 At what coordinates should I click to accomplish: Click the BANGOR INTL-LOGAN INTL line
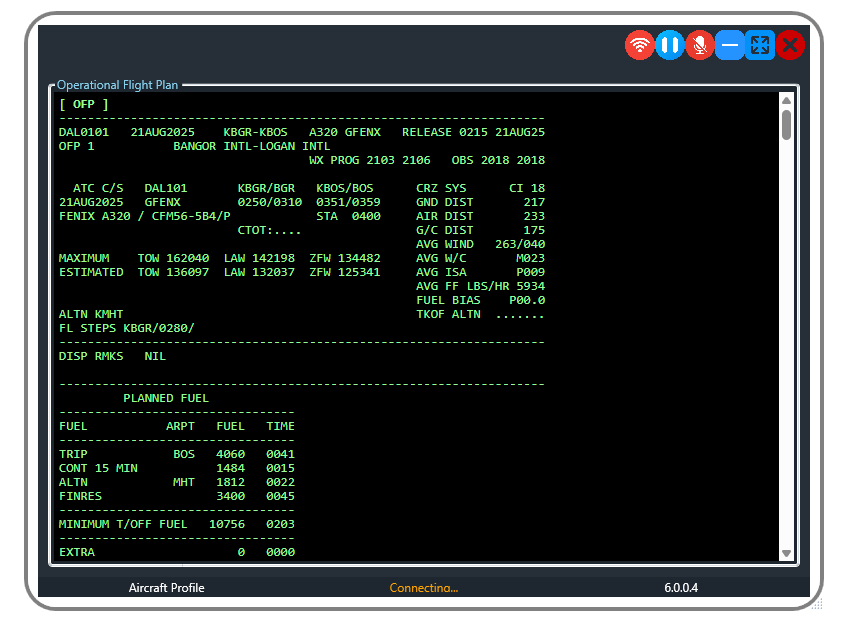pyautogui.click(x=252, y=146)
